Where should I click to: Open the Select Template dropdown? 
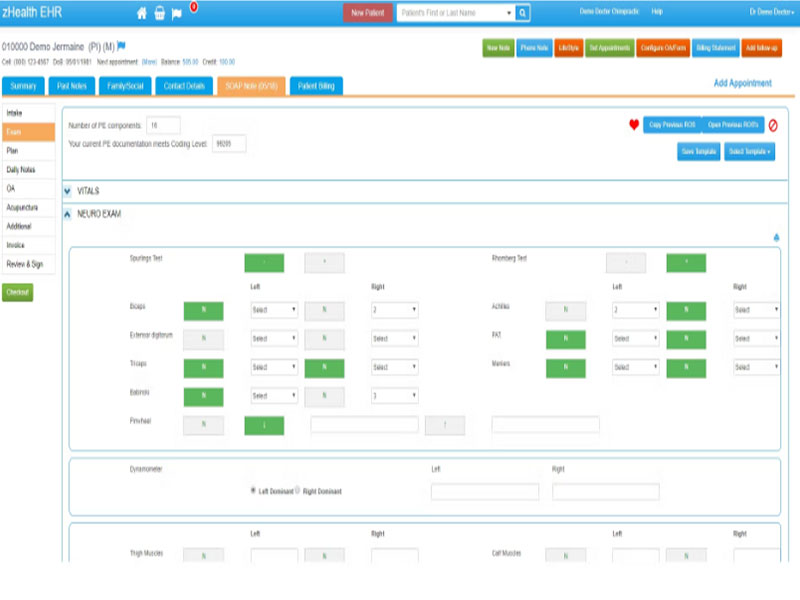click(x=750, y=151)
